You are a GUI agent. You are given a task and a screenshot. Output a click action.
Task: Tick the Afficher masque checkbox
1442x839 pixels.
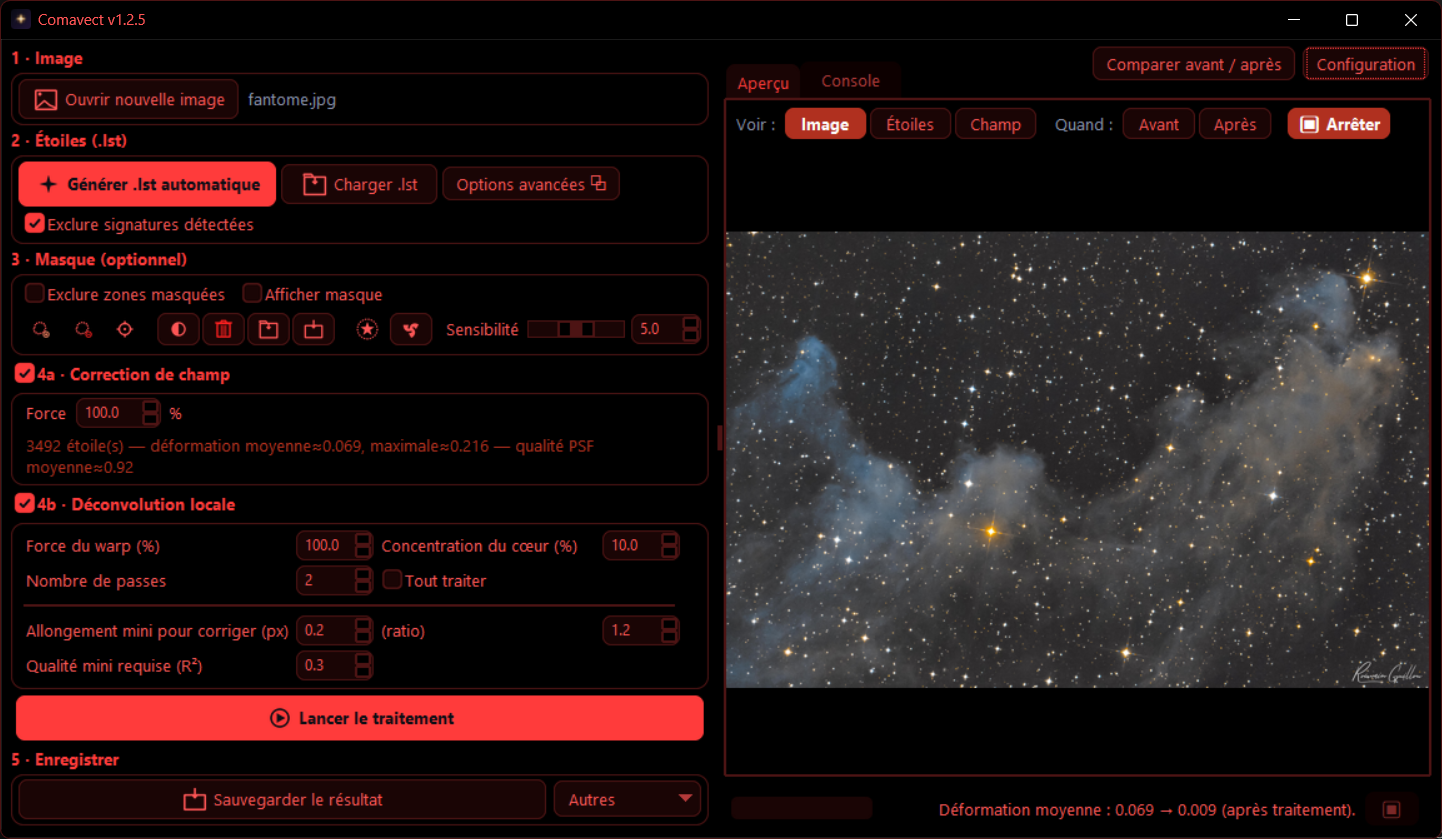252,294
